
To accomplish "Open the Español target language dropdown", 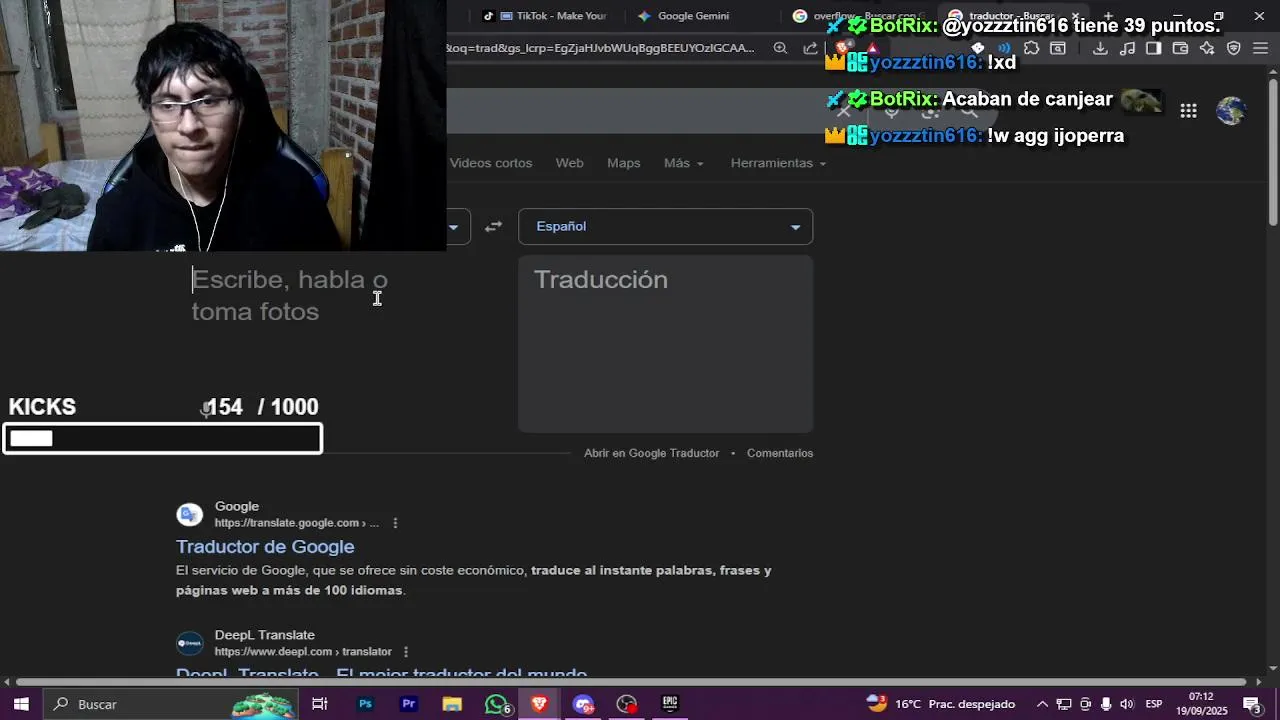I will click(665, 227).
